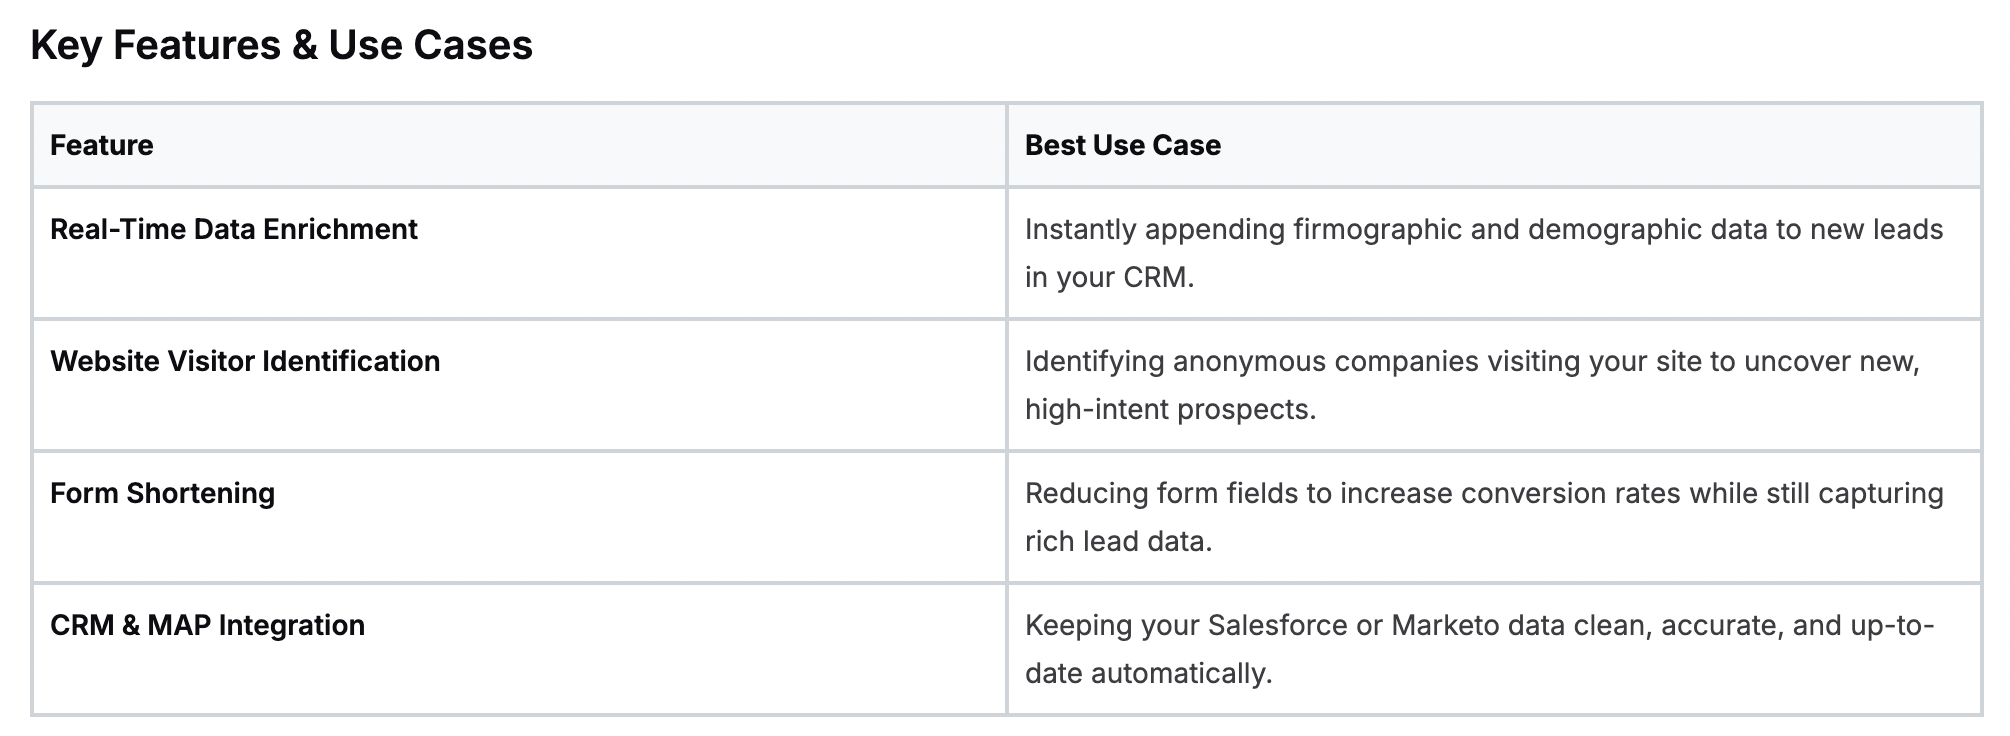Click the word 'Identifying' in second row
The width and height of the screenshot is (2010, 736).
pos(1094,361)
